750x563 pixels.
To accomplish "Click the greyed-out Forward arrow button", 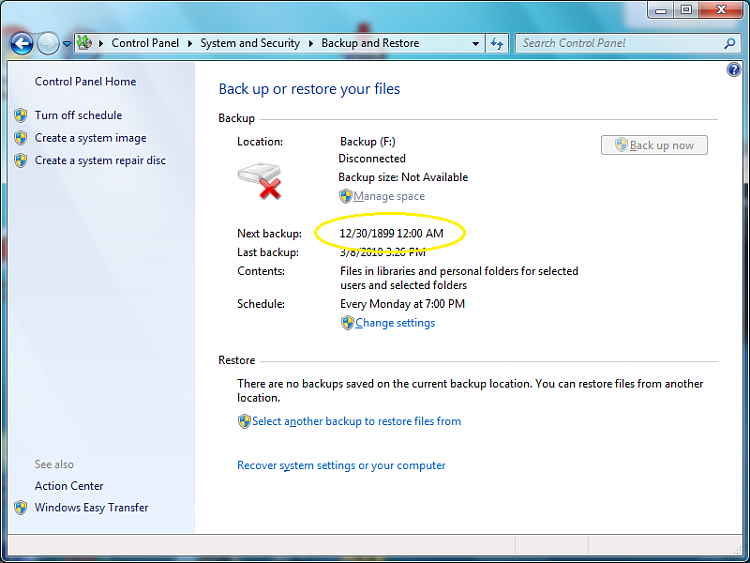I will point(48,44).
